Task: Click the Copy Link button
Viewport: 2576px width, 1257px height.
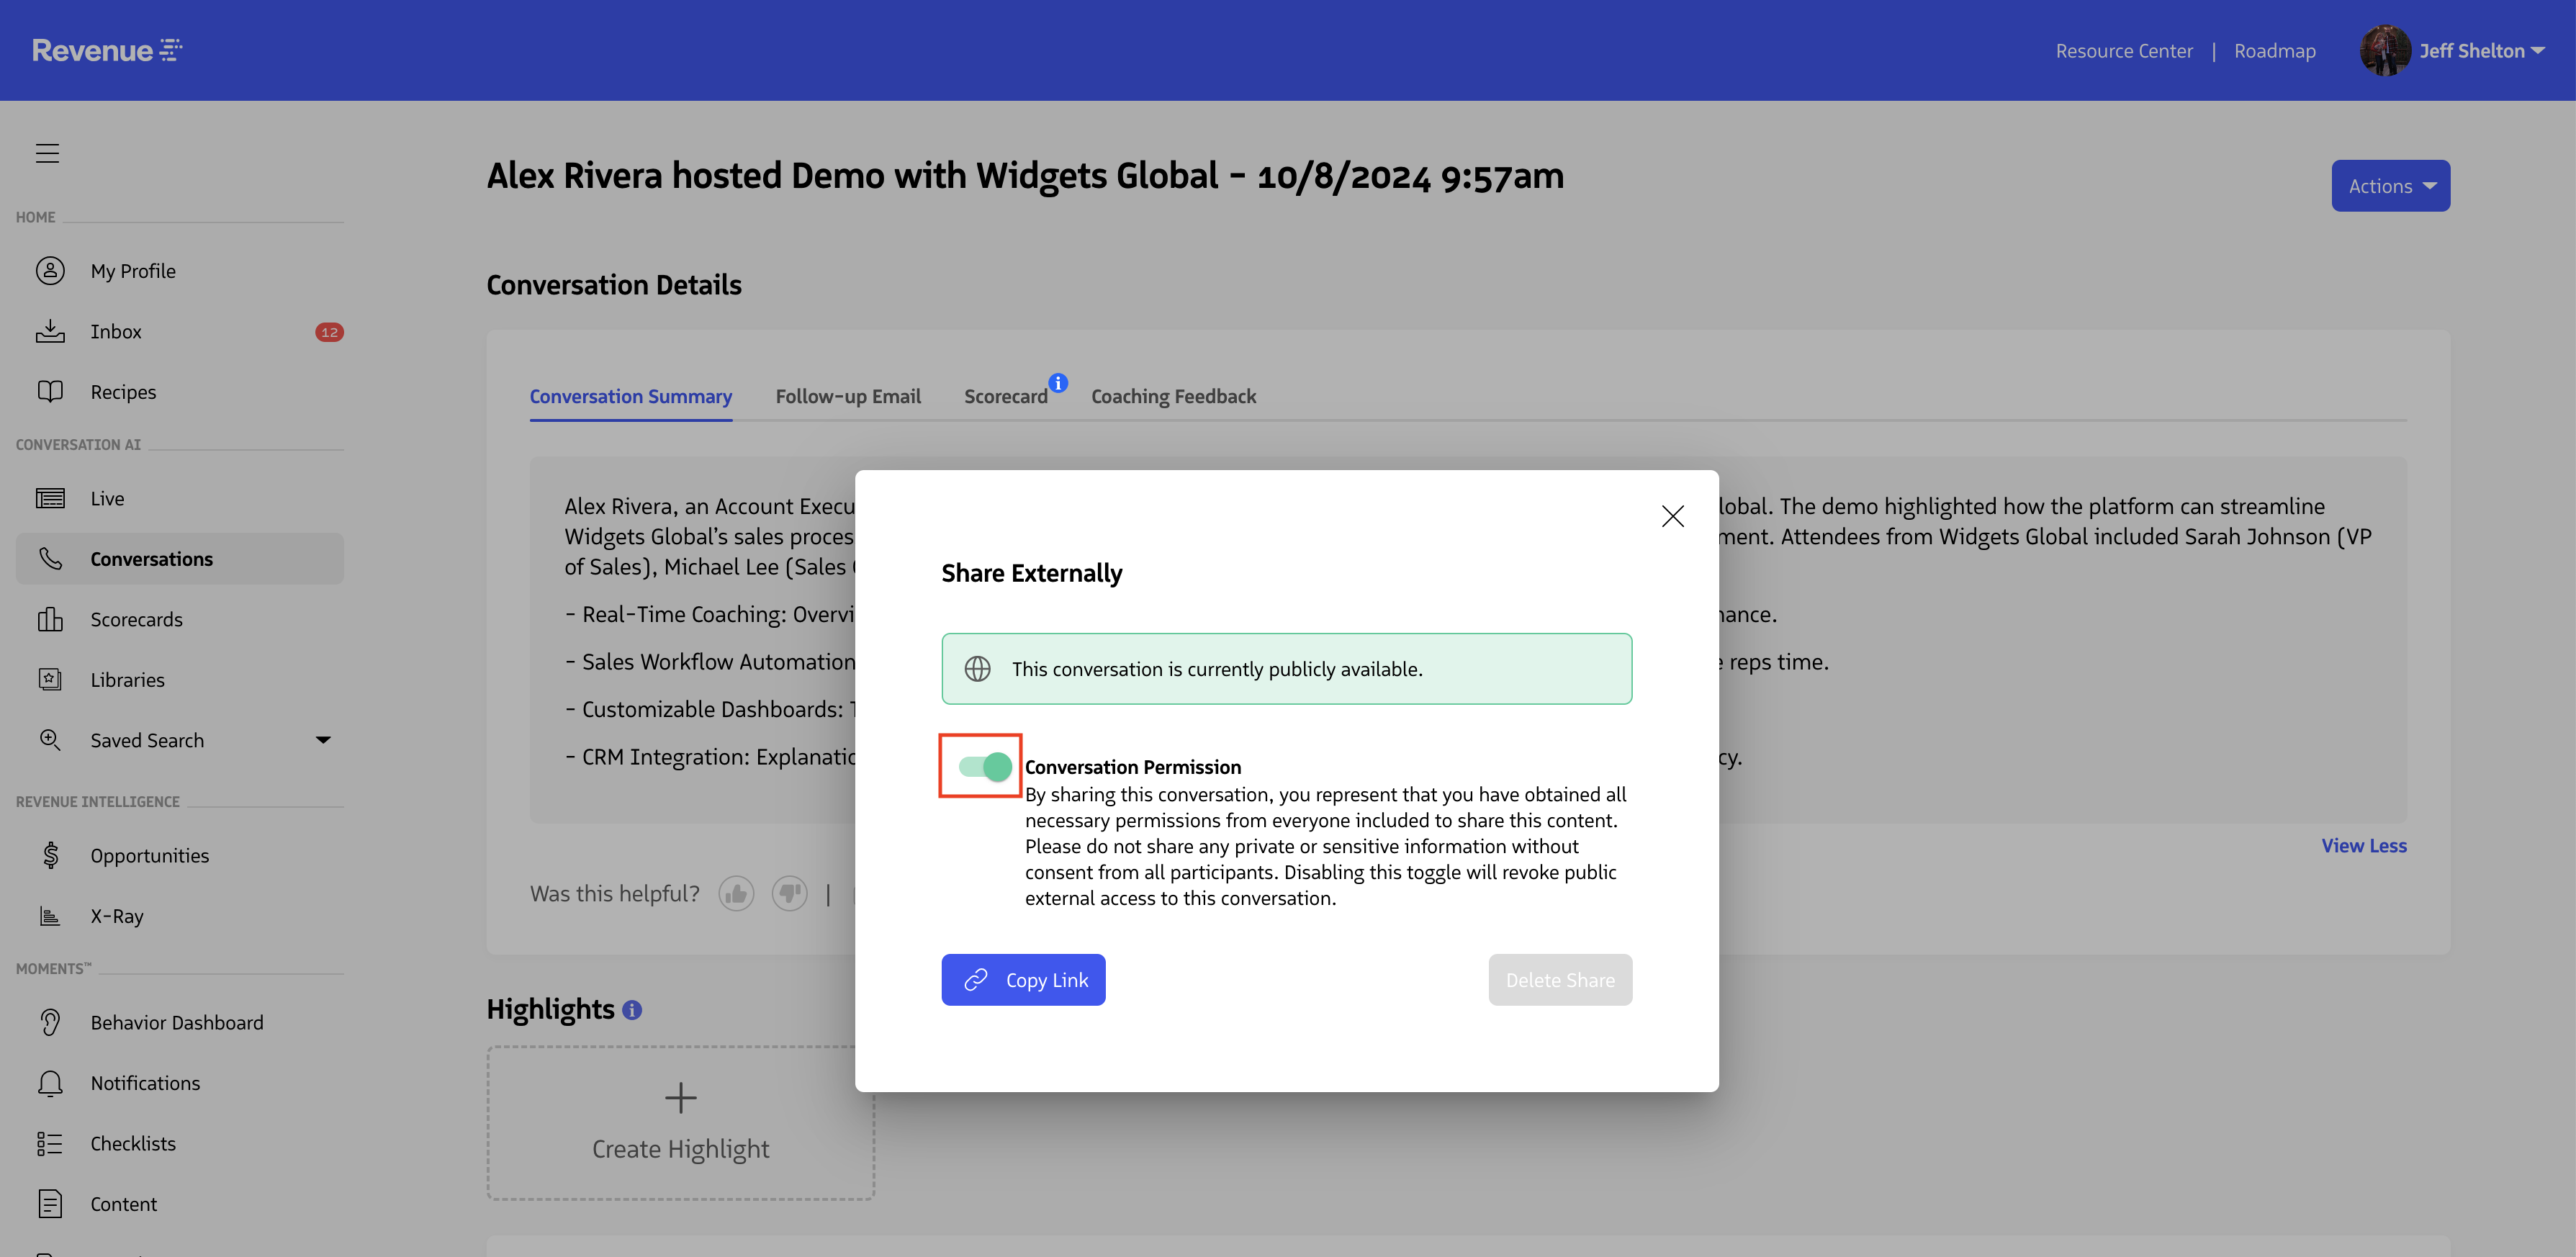Action: click(x=1023, y=979)
